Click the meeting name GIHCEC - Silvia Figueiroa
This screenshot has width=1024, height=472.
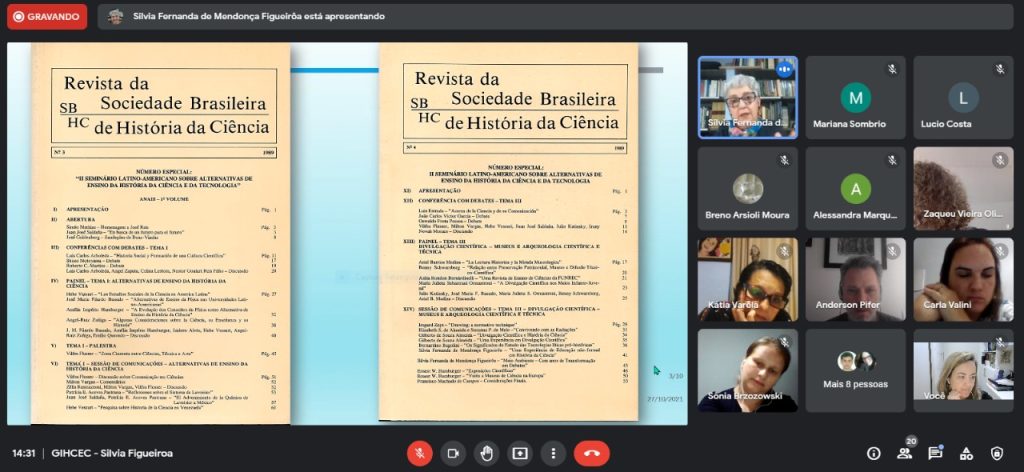112,453
